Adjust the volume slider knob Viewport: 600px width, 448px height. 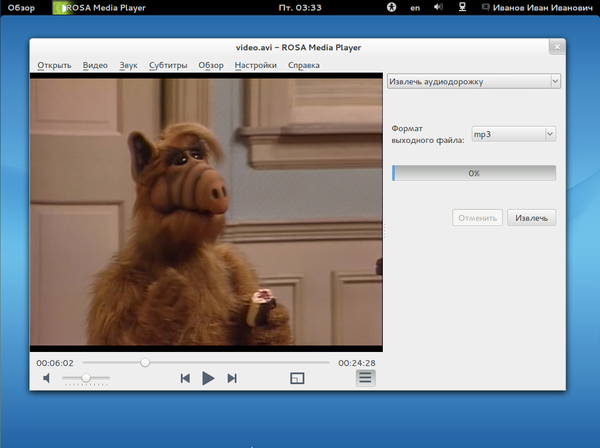pos(86,378)
